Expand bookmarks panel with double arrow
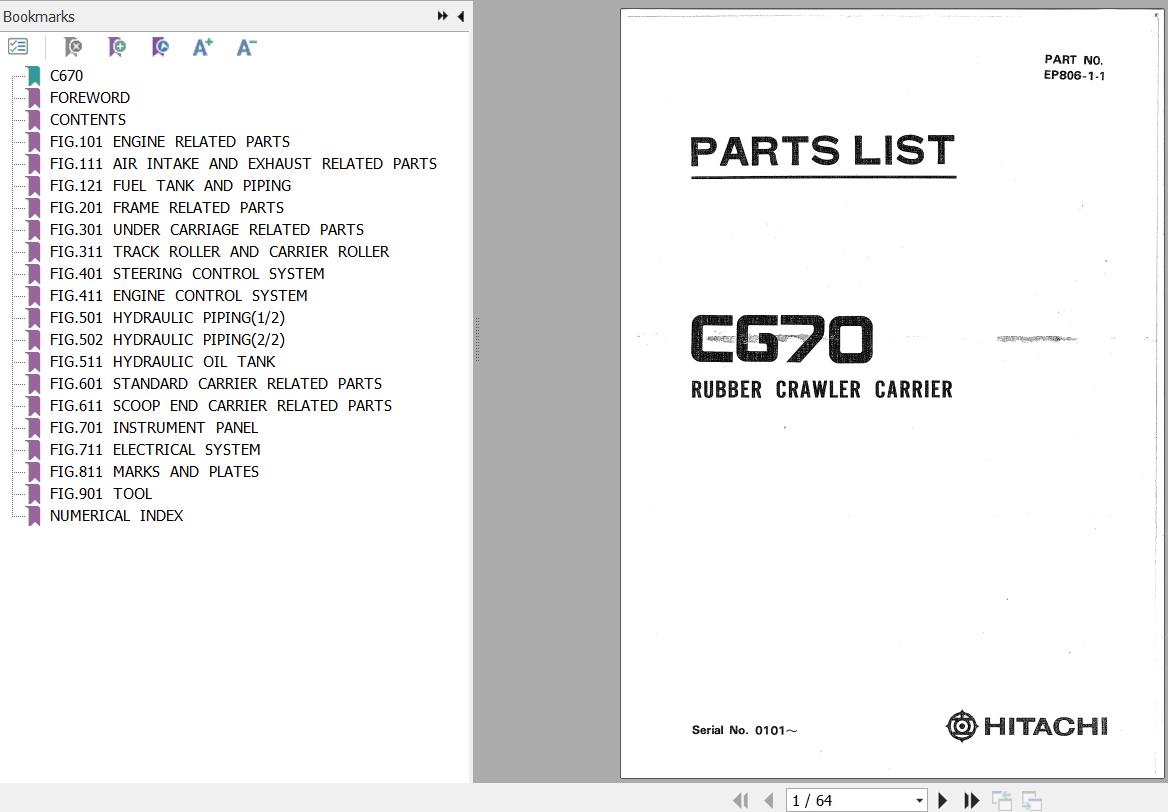Viewport: 1168px width, 812px height. (442, 16)
